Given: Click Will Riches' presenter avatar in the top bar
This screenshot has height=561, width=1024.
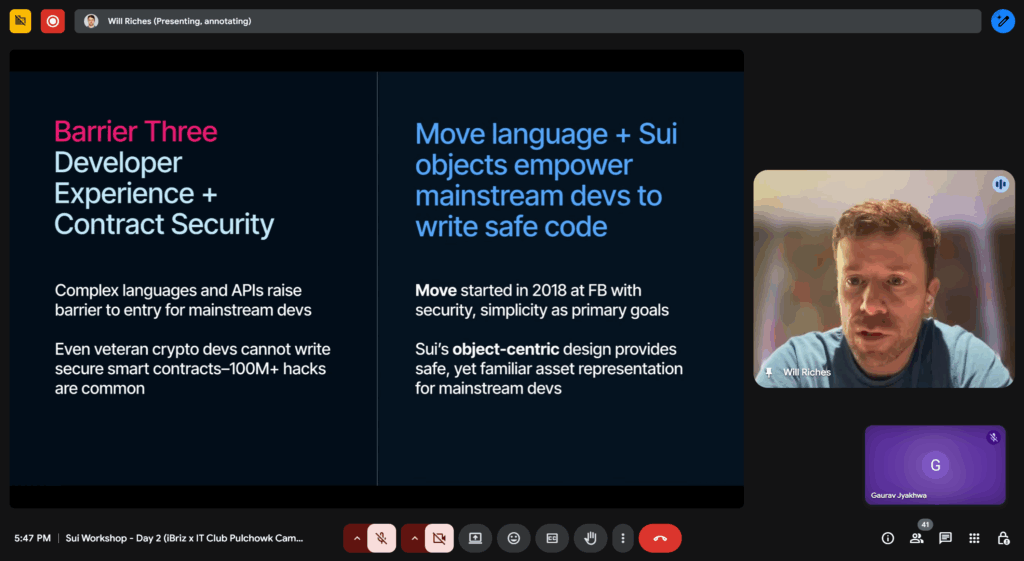Looking at the screenshot, I should pos(91,21).
